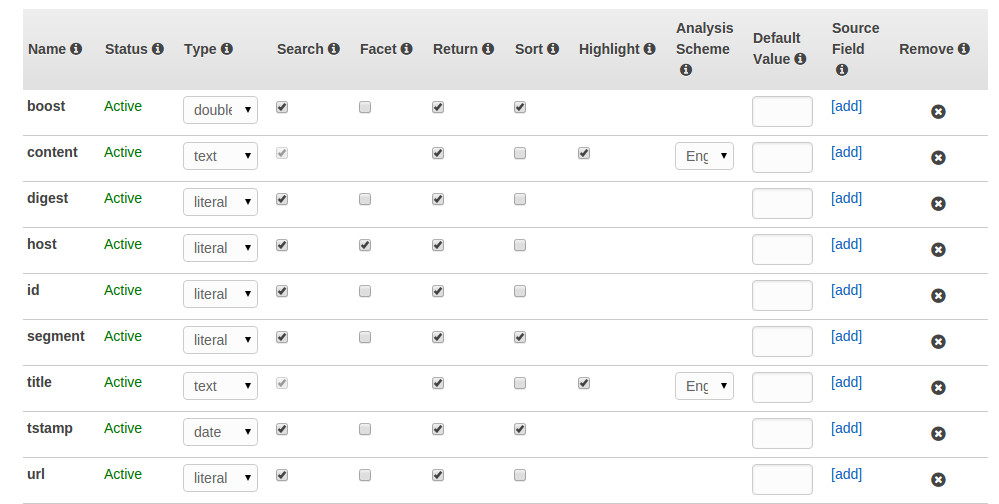Open Analysis Scheme dropdown for content field
Image resolution: width=999 pixels, height=504 pixels.
(x=704, y=156)
